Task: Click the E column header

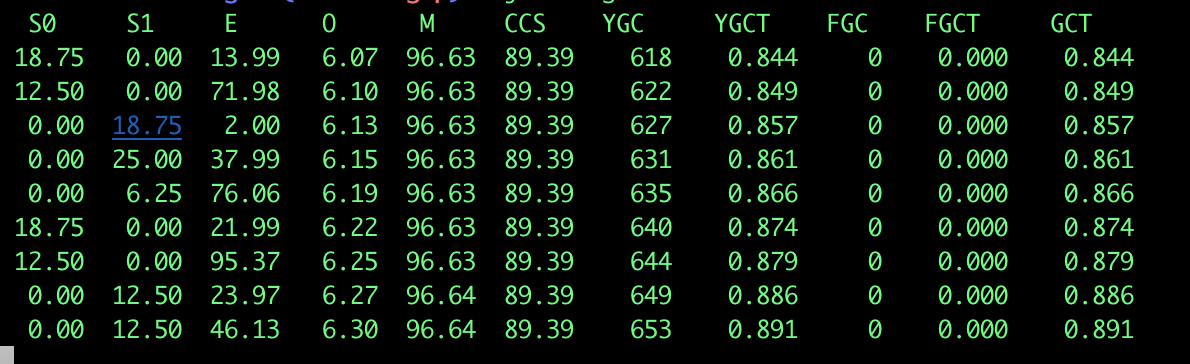Action: 231,24
